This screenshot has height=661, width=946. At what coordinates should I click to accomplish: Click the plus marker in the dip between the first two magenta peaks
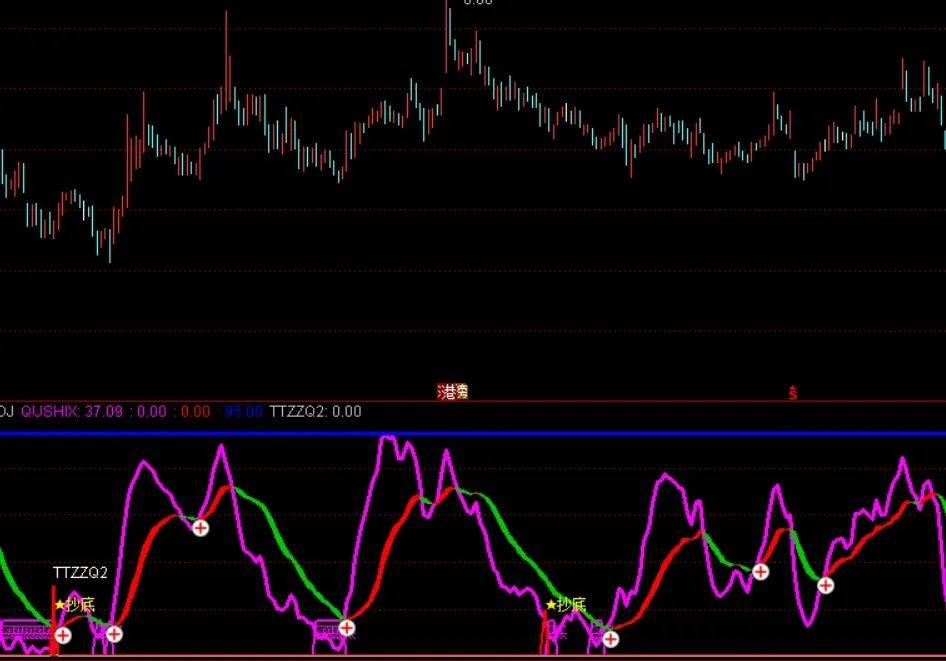pos(200,528)
